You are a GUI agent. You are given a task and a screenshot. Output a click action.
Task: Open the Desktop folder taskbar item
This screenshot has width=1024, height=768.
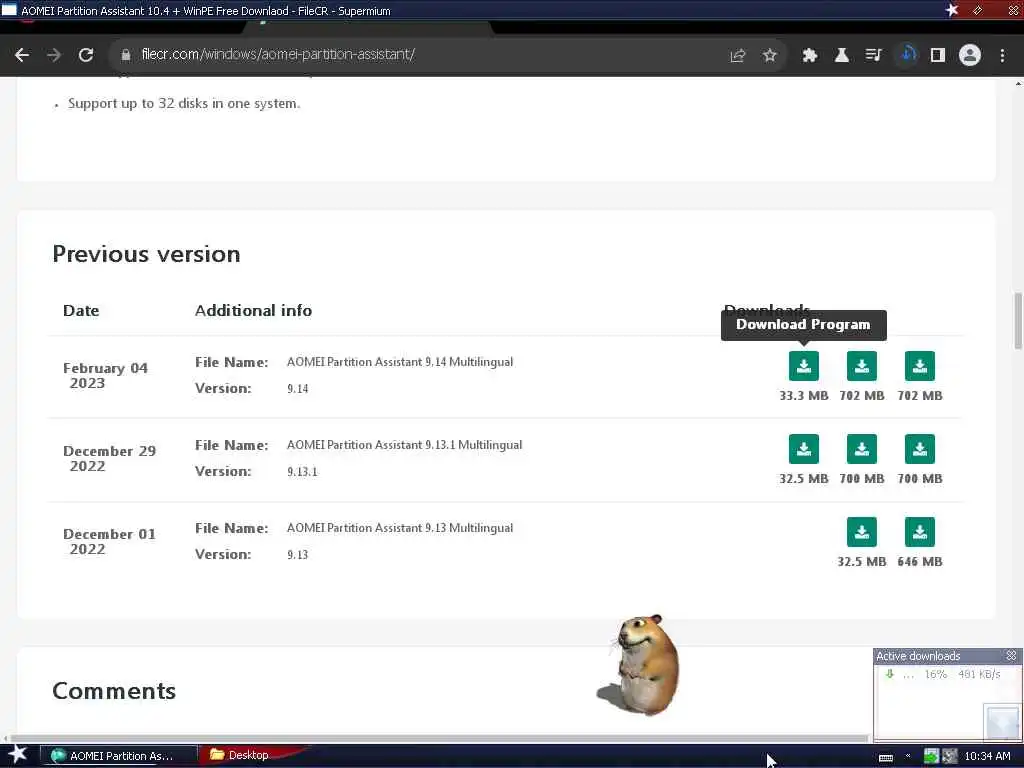click(248, 755)
